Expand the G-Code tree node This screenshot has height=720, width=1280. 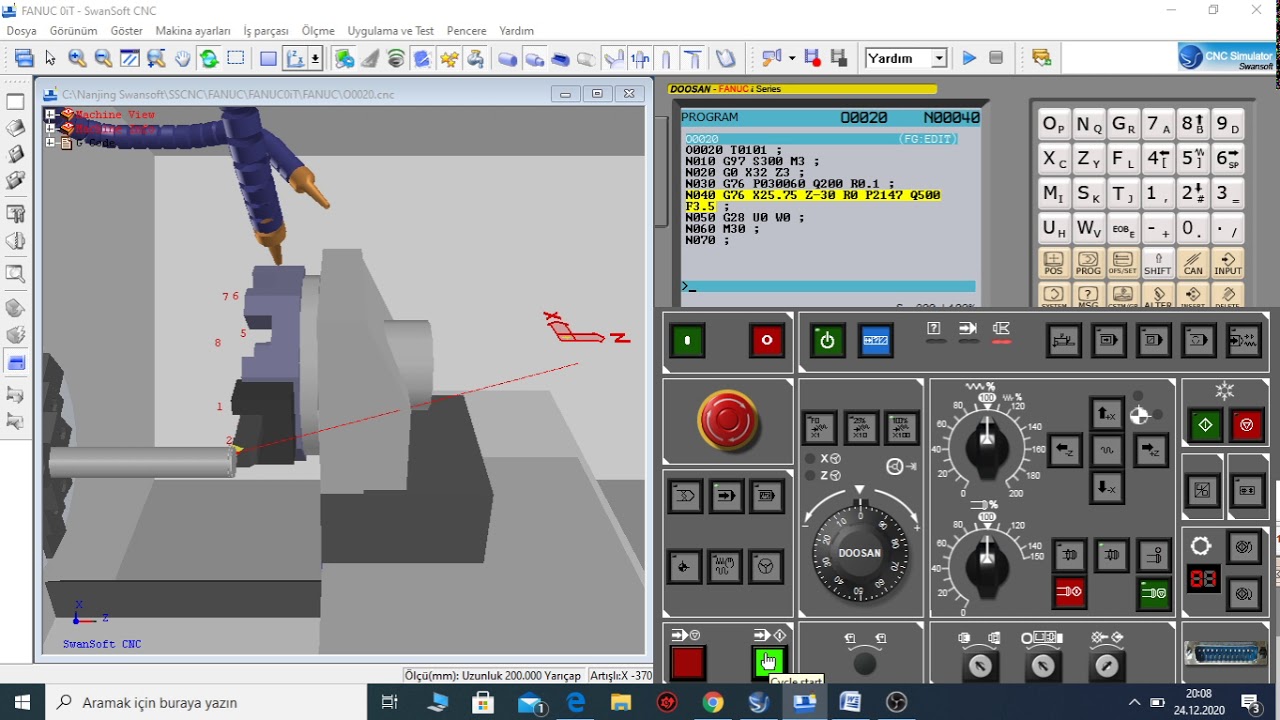coord(50,143)
